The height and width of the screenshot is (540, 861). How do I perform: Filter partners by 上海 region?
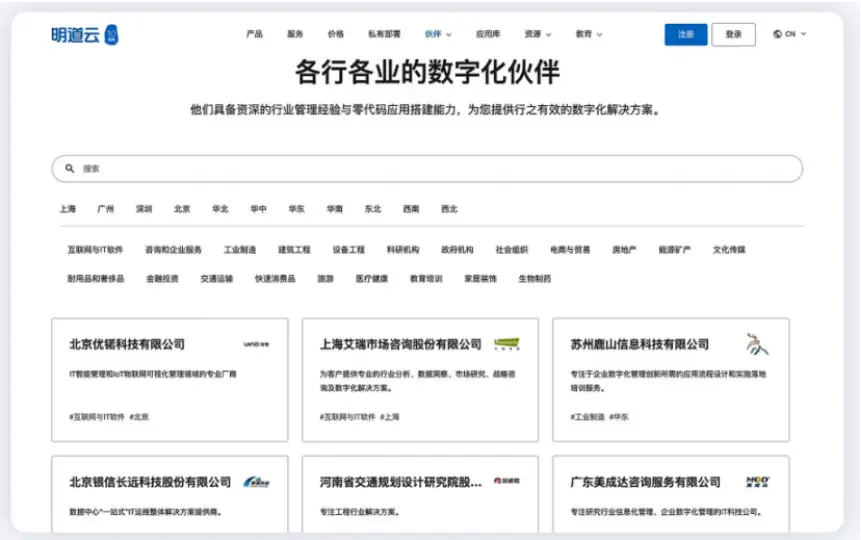click(x=67, y=209)
